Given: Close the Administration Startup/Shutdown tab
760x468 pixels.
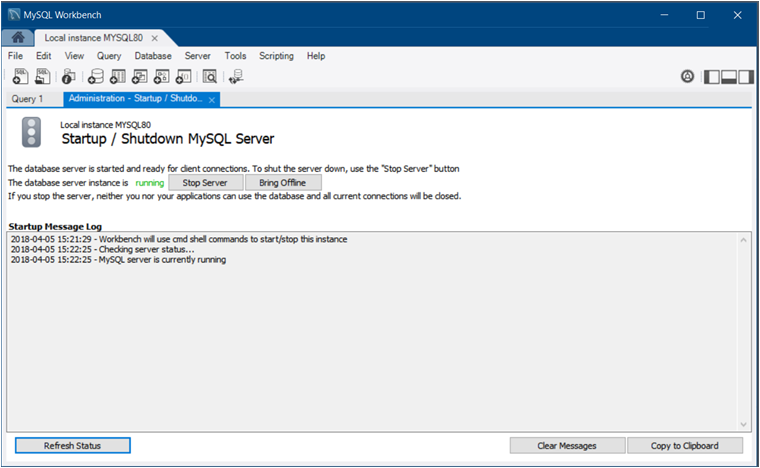Looking at the screenshot, I should [212, 100].
